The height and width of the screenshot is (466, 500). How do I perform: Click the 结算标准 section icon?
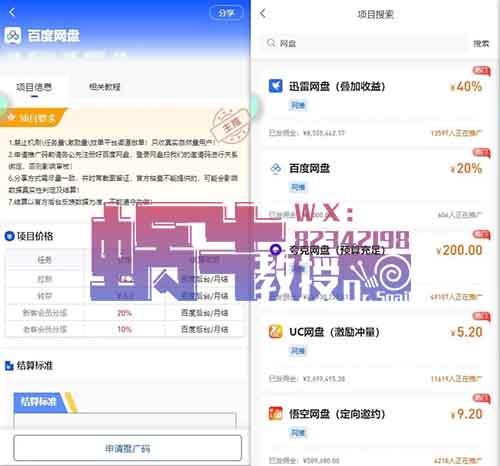9,366
